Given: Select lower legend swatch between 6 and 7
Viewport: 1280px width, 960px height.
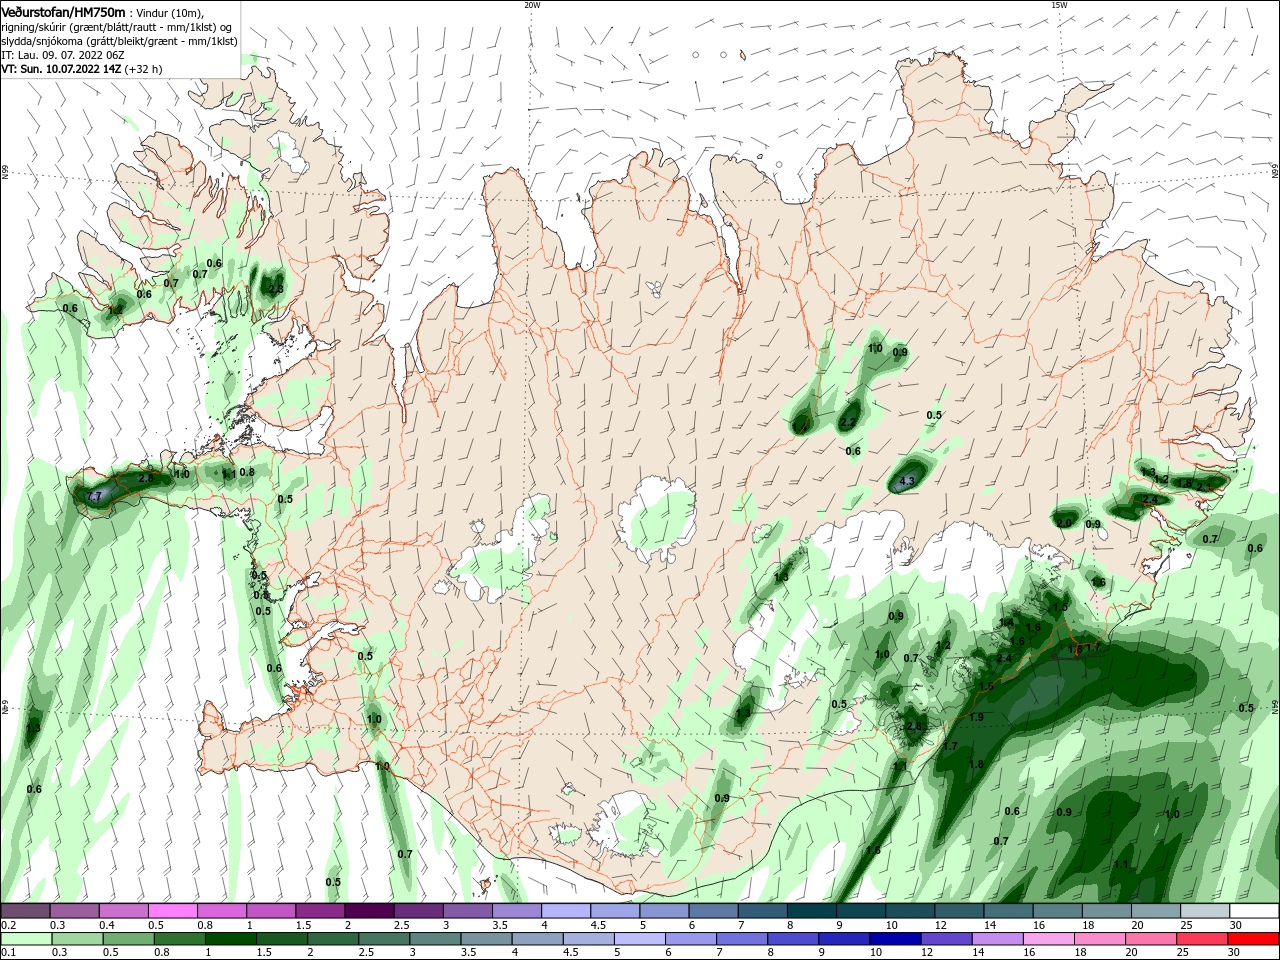Looking at the screenshot, I should pos(691,939).
